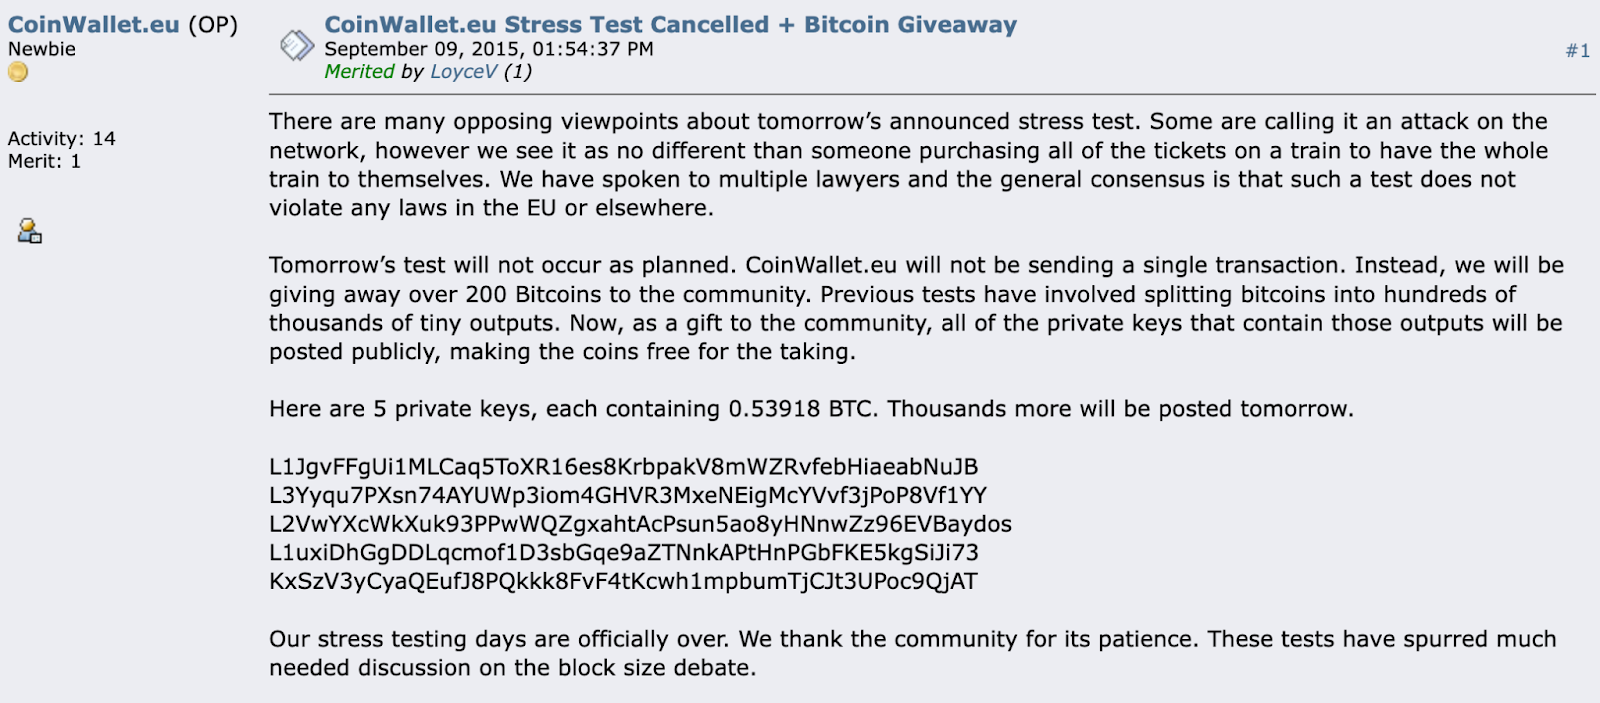Click the private key starting with KxSzV3yCyaQ
The image size is (1600, 703).
[x=623, y=582]
